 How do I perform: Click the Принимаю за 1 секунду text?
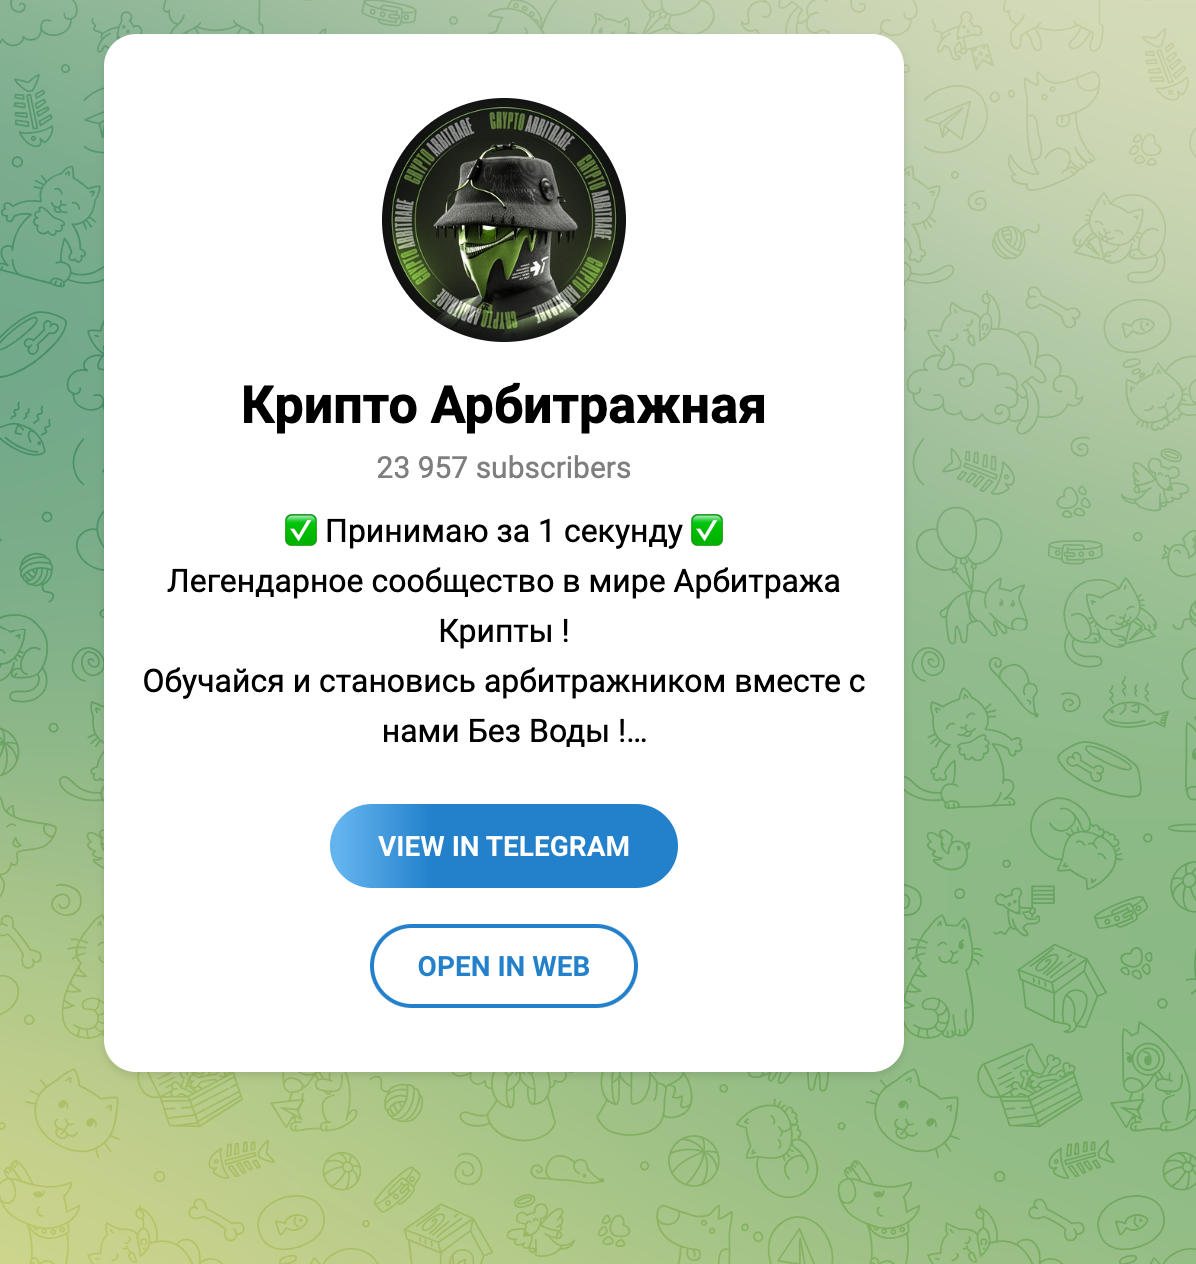(504, 531)
